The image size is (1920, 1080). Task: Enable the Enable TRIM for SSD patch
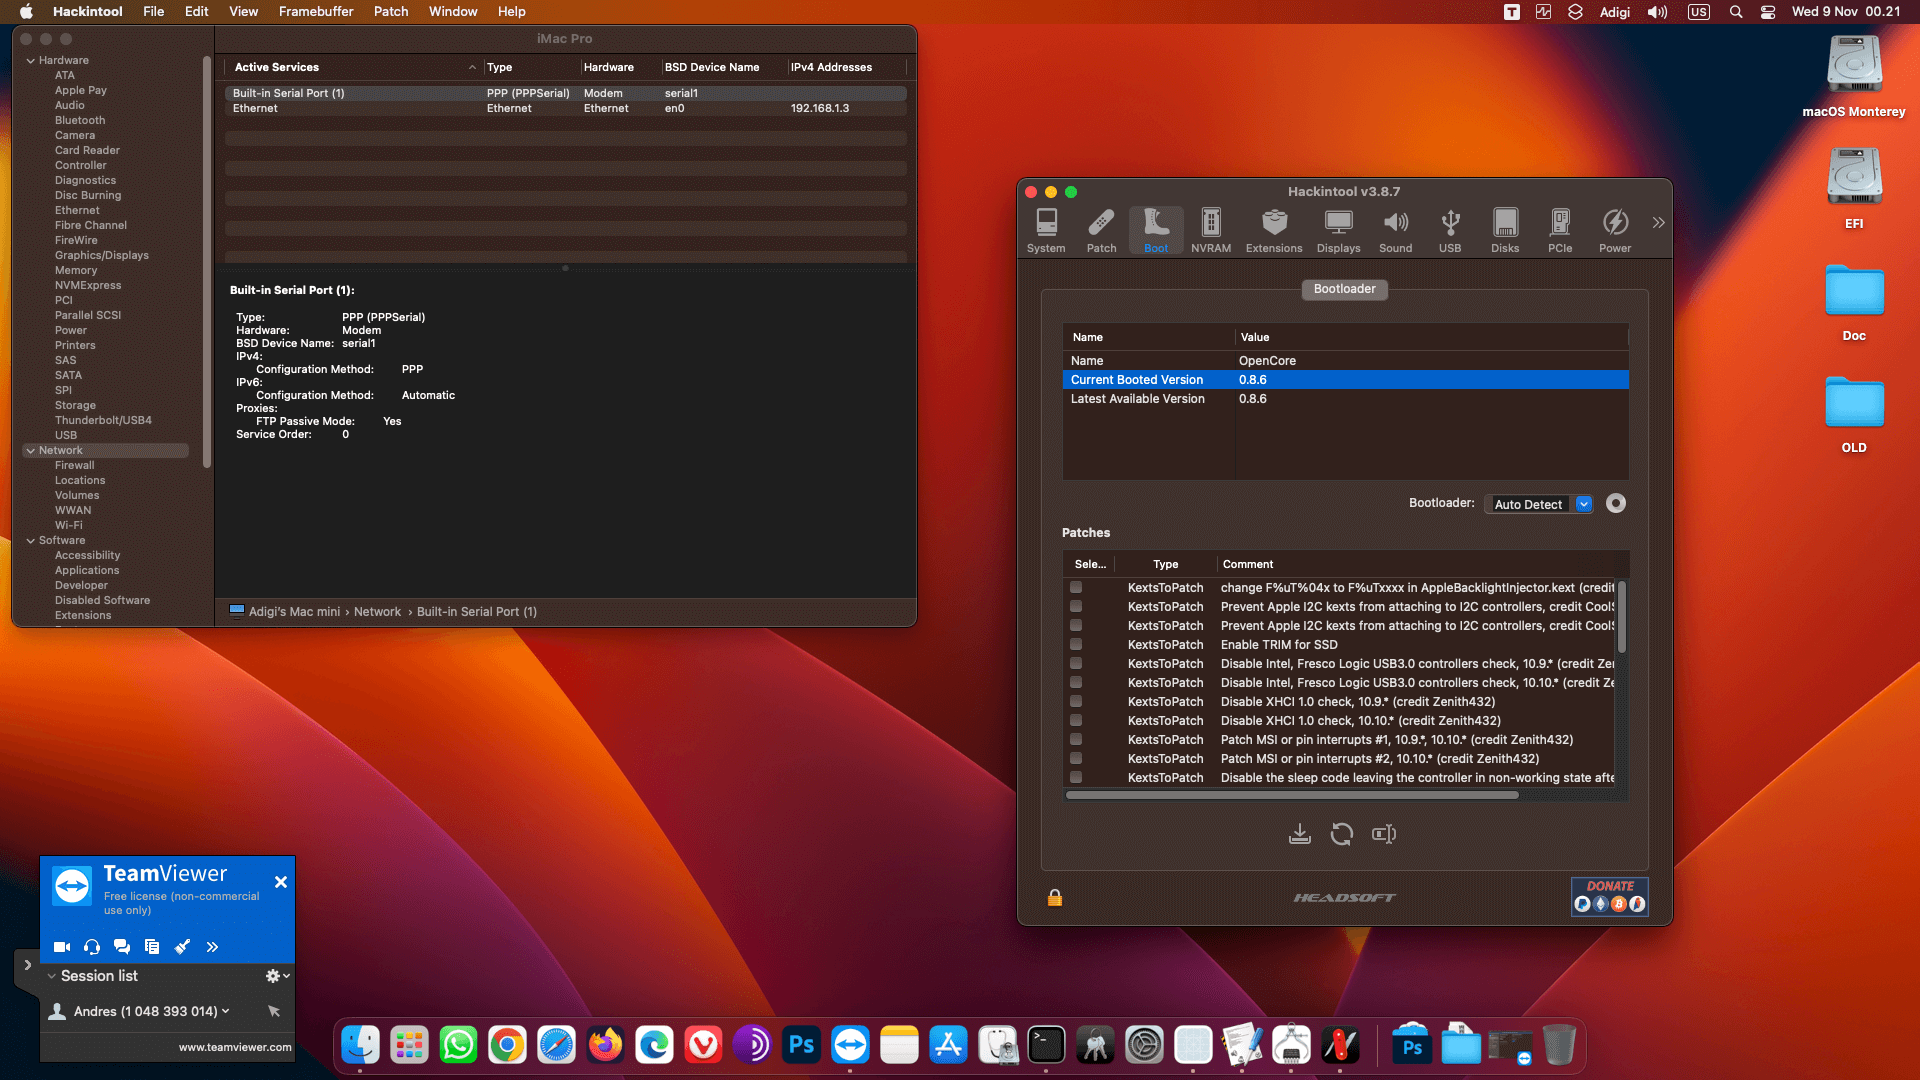coord(1076,644)
